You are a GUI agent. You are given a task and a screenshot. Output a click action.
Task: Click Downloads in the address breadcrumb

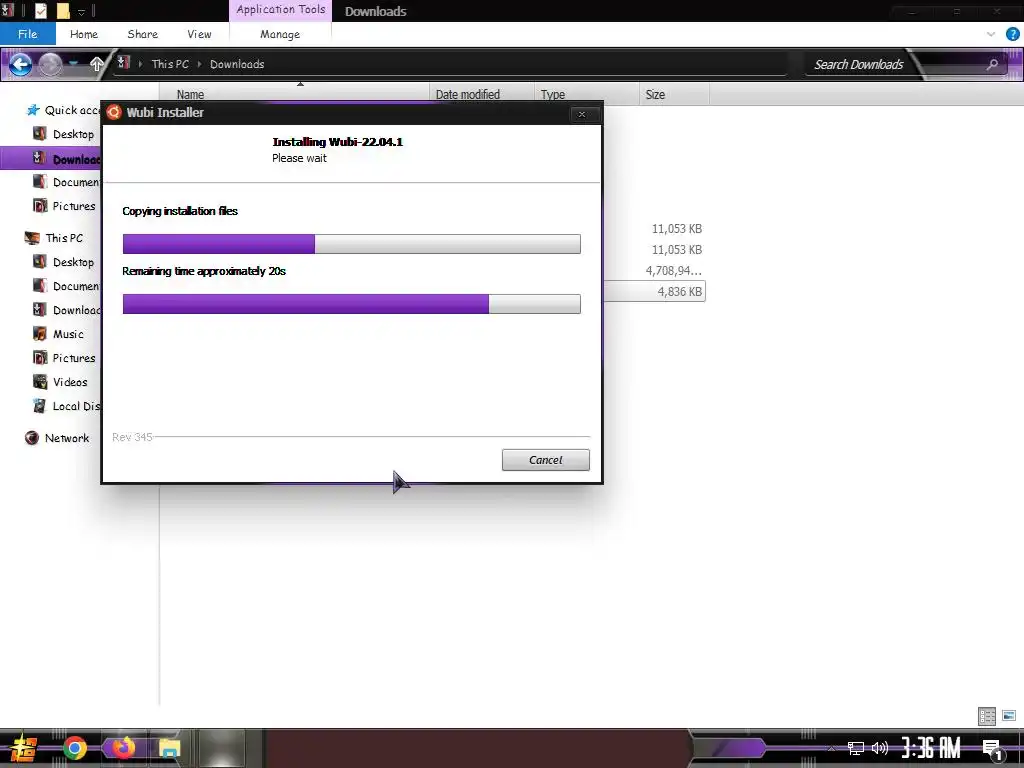point(237,64)
